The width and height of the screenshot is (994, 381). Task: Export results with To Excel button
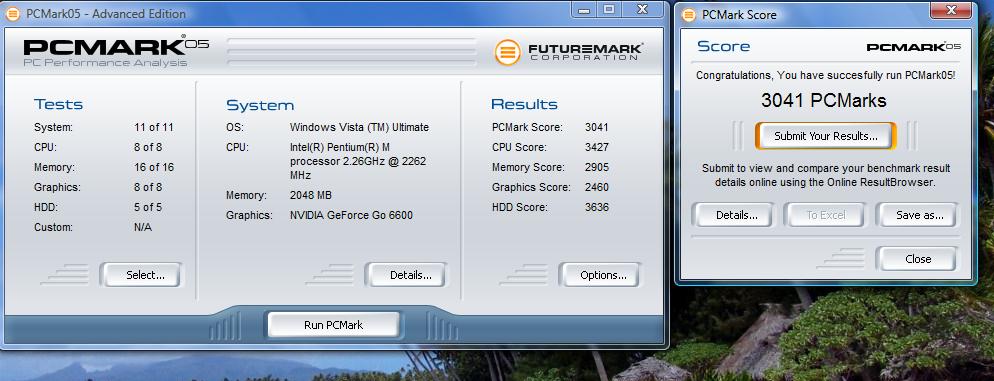click(x=825, y=215)
